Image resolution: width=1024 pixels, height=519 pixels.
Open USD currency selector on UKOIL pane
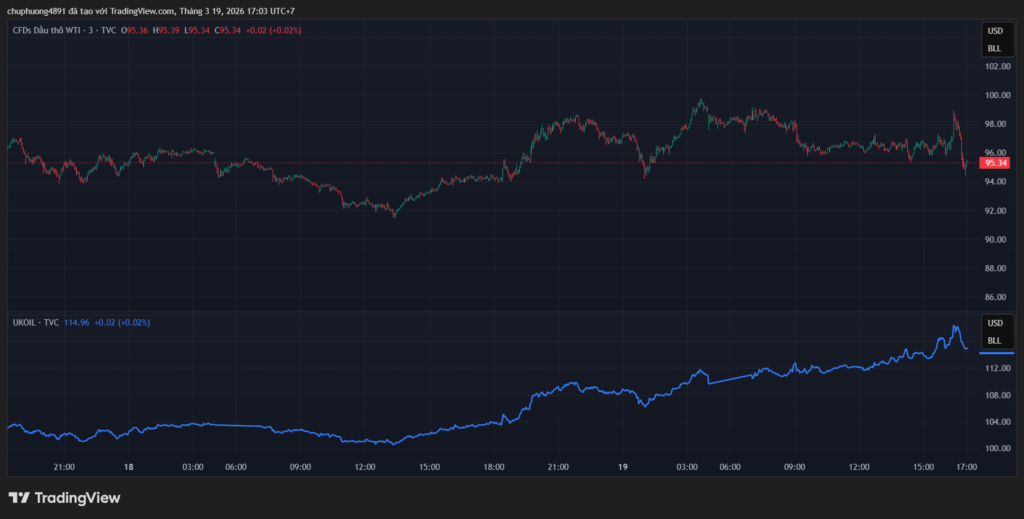click(x=994, y=323)
